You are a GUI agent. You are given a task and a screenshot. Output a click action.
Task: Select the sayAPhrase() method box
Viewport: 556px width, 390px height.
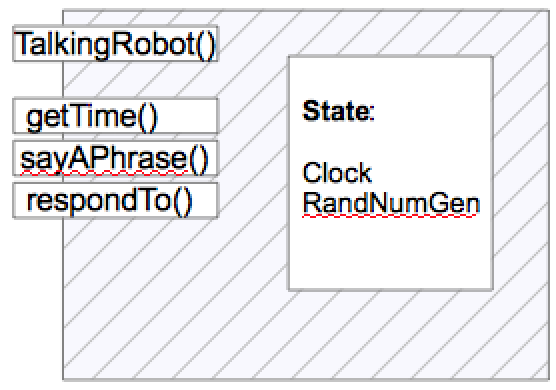tap(115, 158)
